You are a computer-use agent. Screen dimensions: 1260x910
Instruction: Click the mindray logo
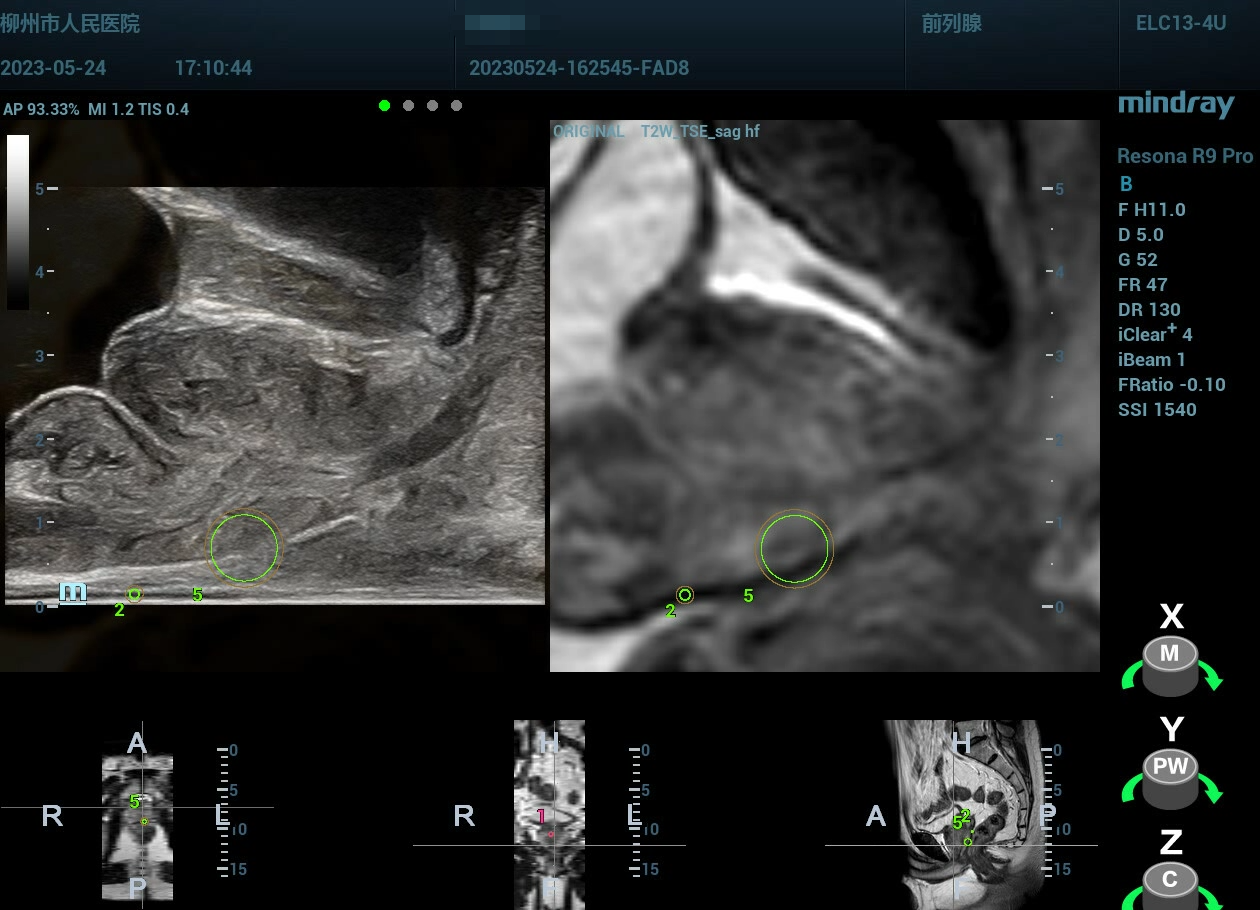(x=1176, y=103)
